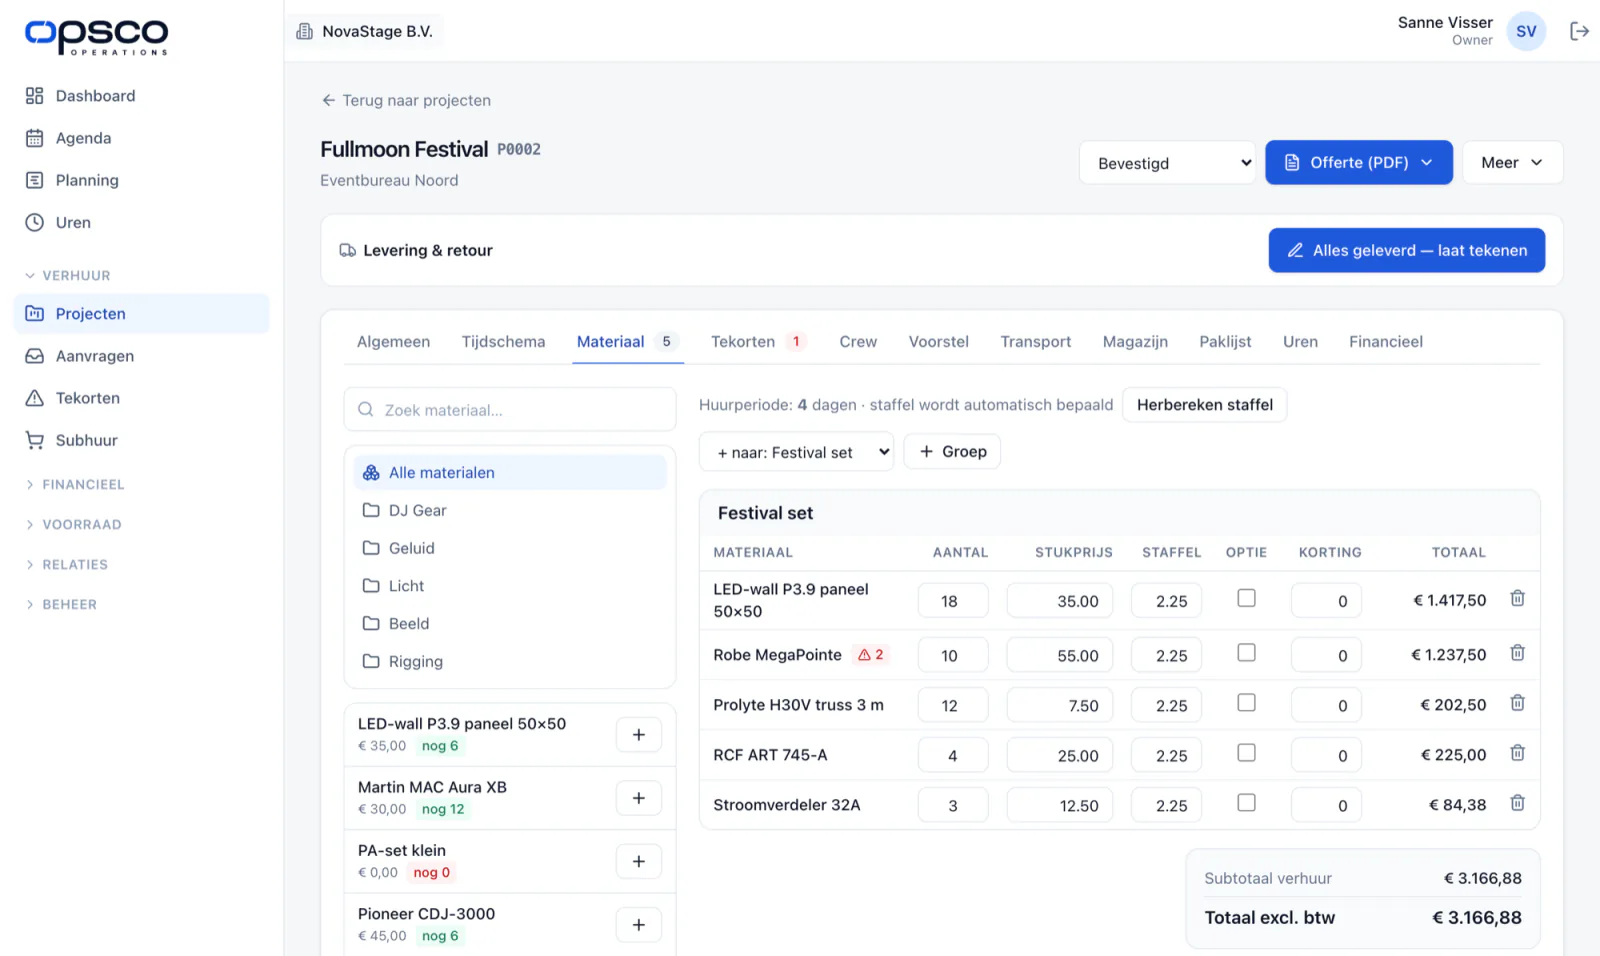Open Tekorten in the sidebar
The height and width of the screenshot is (956, 1600).
tap(142, 398)
